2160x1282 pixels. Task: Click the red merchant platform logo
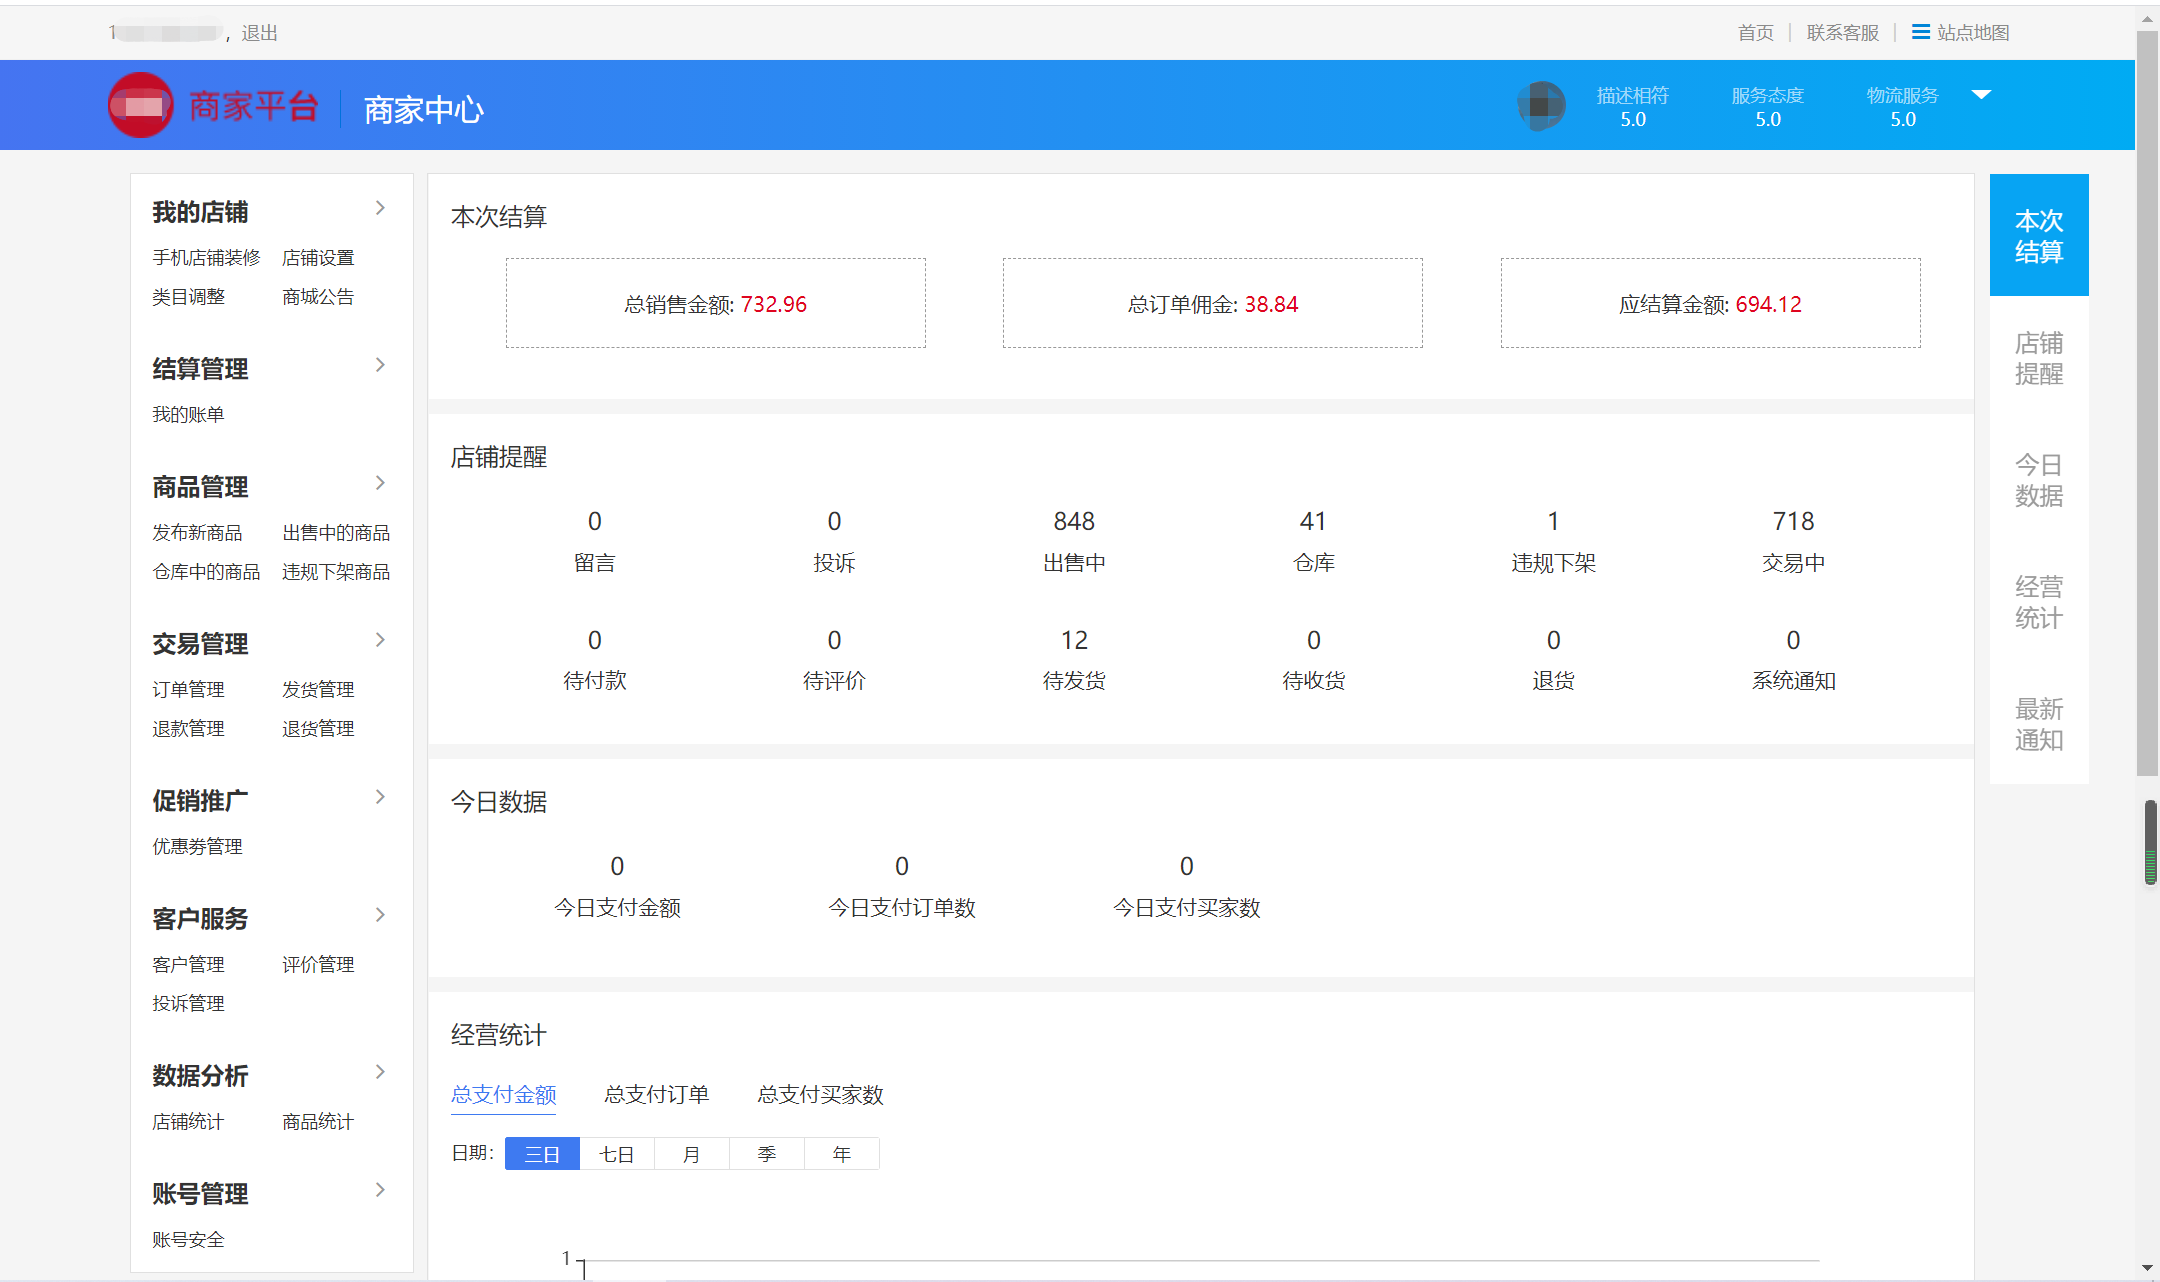coord(141,105)
